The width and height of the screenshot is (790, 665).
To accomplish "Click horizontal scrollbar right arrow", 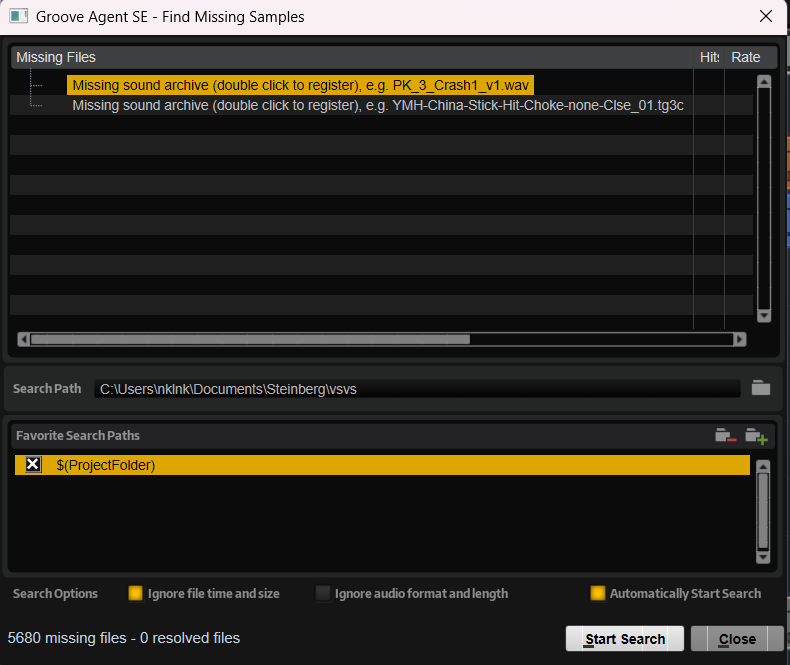I will pos(740,339).
